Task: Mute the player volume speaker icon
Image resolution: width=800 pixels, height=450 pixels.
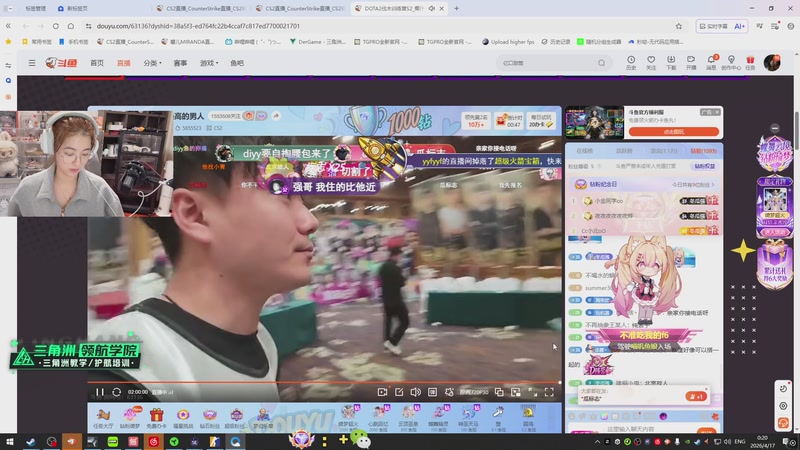Action: 416,392
